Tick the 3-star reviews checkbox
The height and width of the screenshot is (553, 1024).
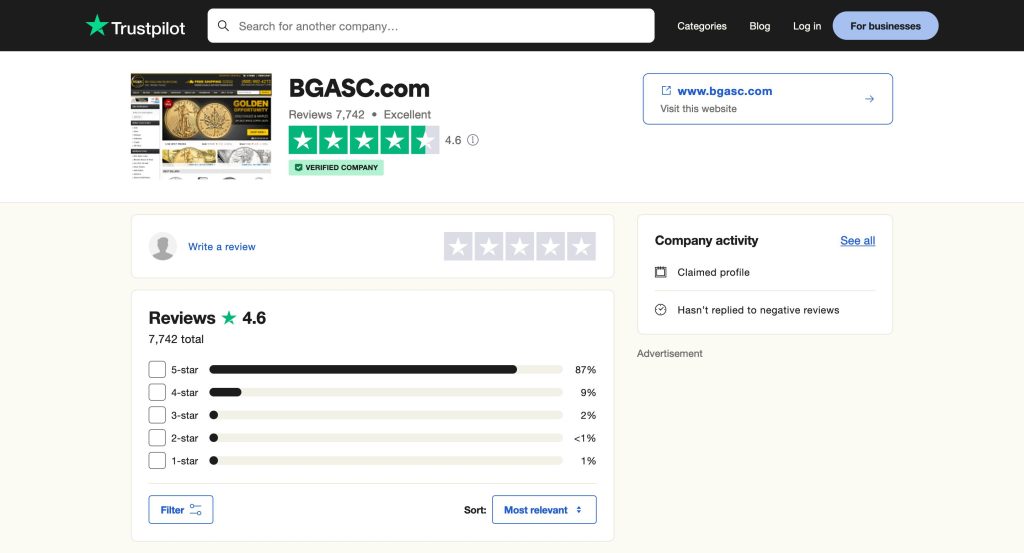coord(157,415)
